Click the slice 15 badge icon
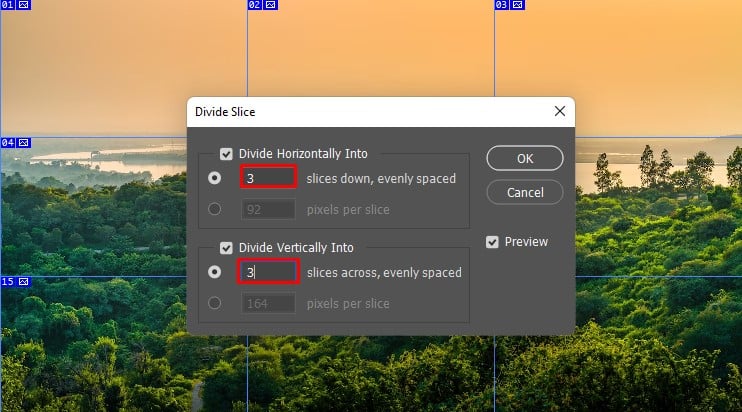 24,281
